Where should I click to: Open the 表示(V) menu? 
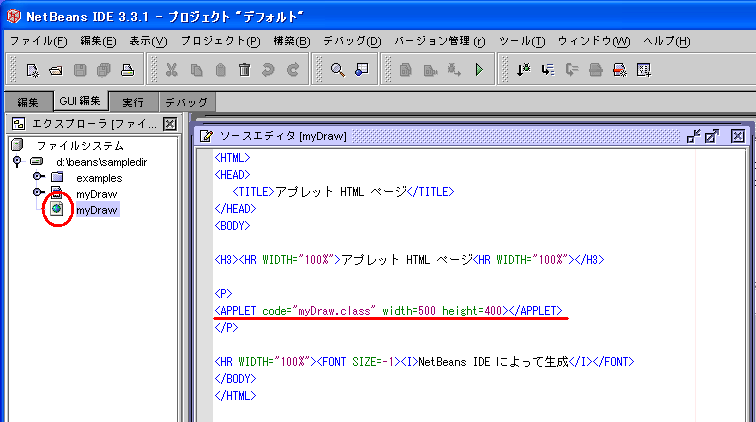click(148, 41)
